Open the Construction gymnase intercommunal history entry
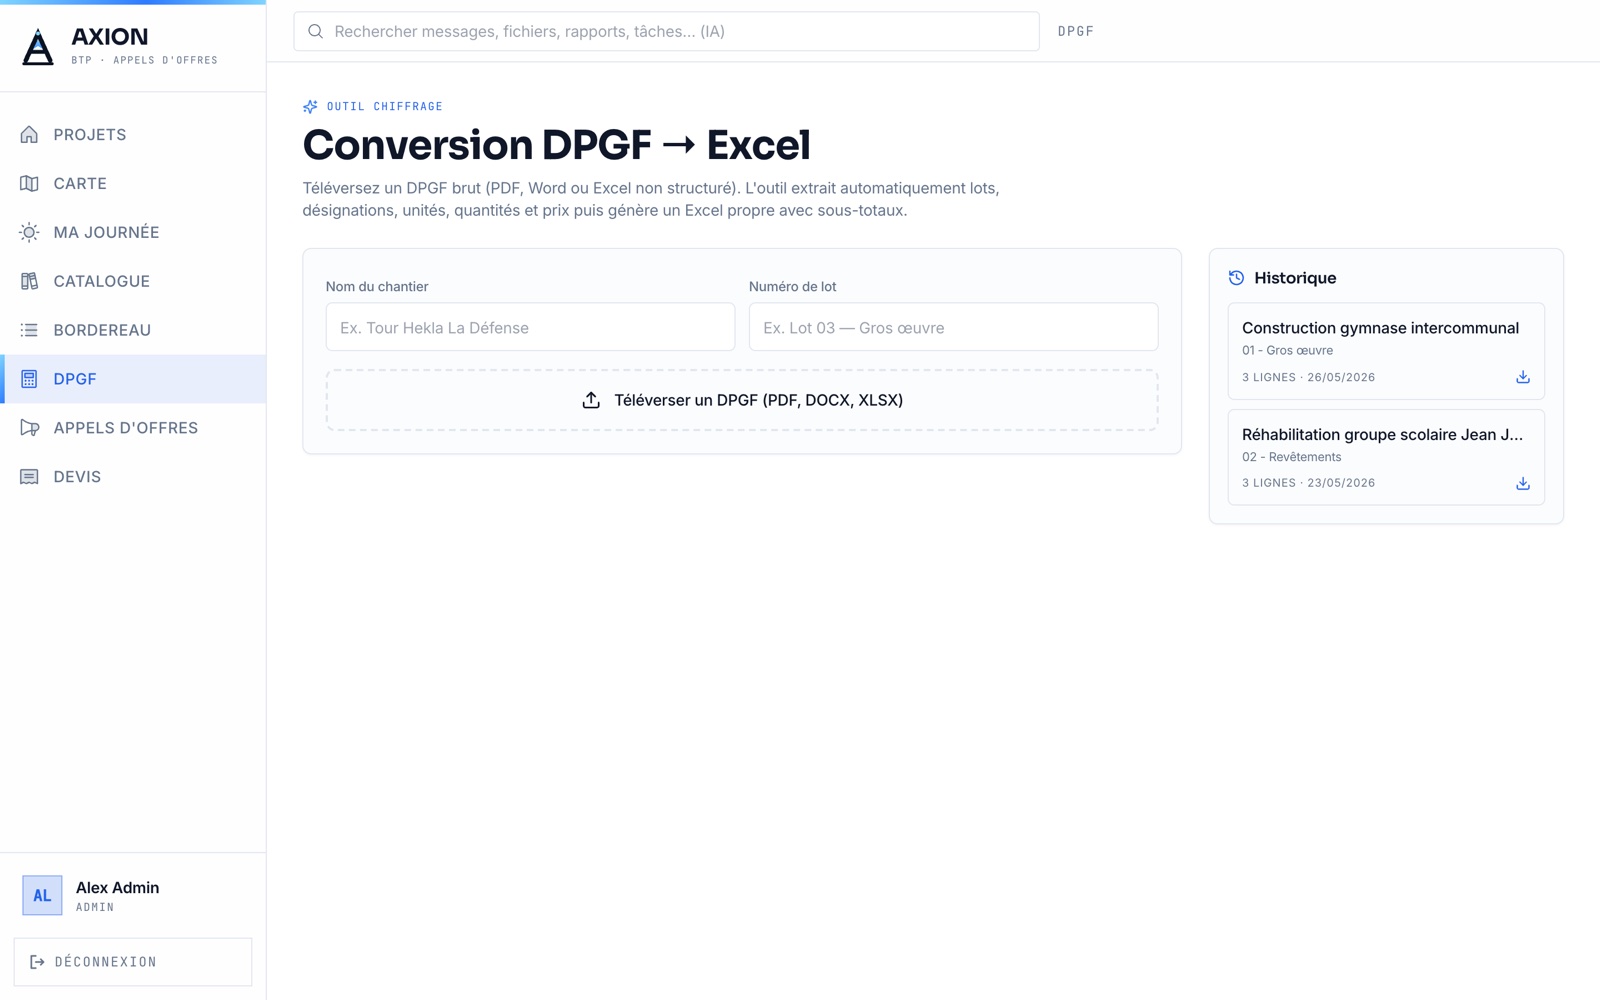1600x1000 pixels. (1386, 352)
